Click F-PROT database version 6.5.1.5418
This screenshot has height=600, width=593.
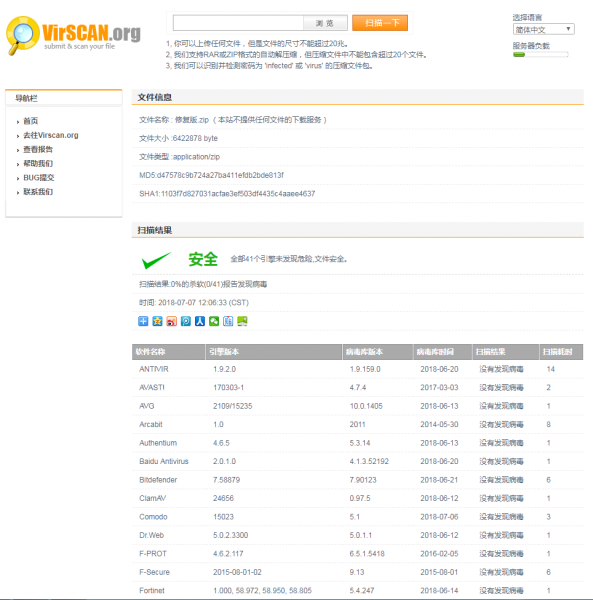pos(367,554)
